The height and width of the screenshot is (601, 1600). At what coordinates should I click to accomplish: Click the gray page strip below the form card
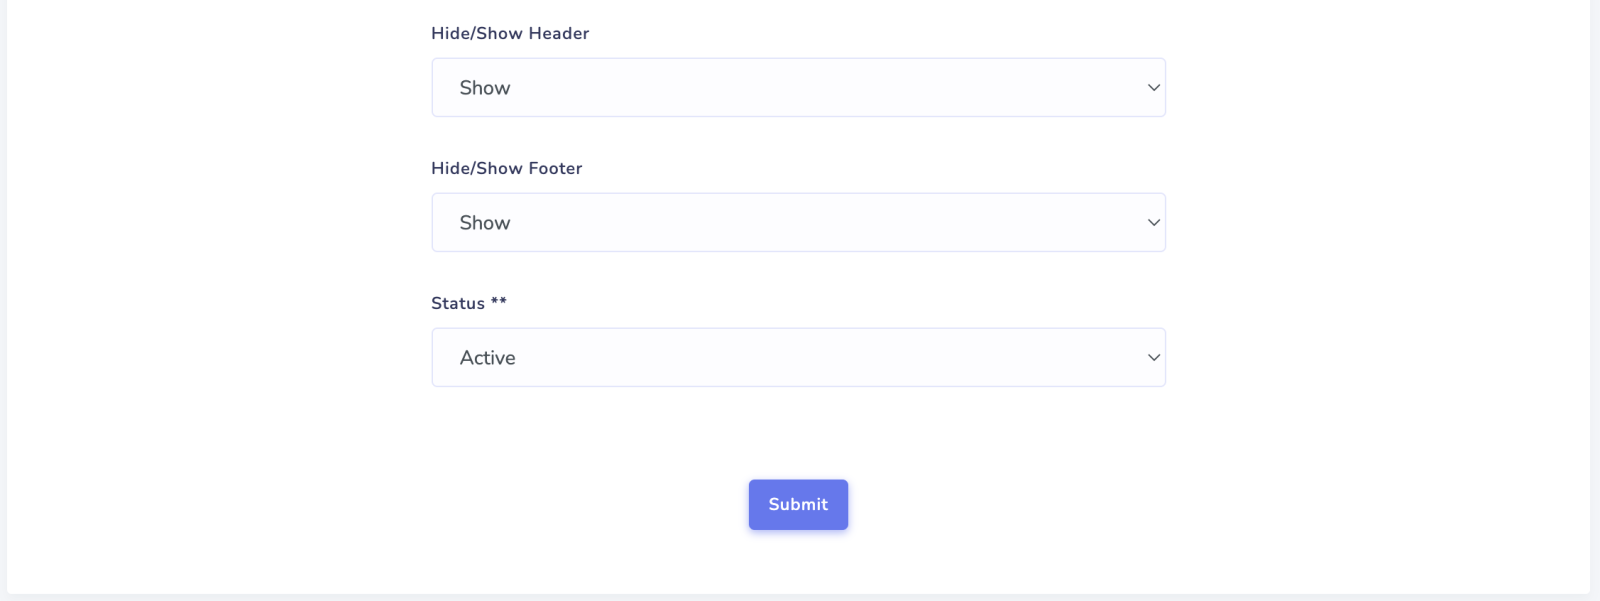click(x=800, y=597)
